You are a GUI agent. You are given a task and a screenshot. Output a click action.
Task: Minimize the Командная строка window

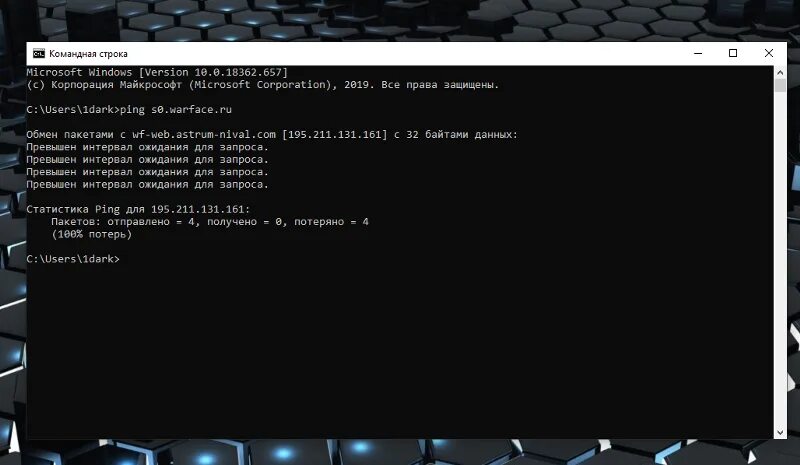(x=698, y=53)
